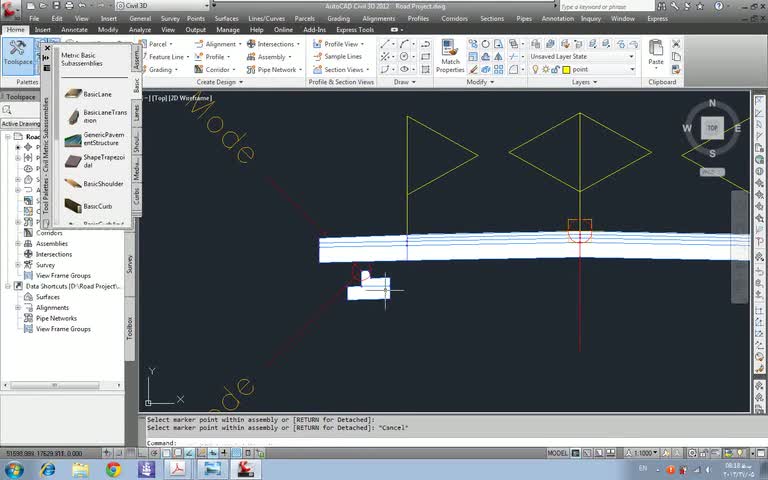Open the Corridors menu
Image resolution: width=768 pixels, height=480 pixels.
click(454, 19)
